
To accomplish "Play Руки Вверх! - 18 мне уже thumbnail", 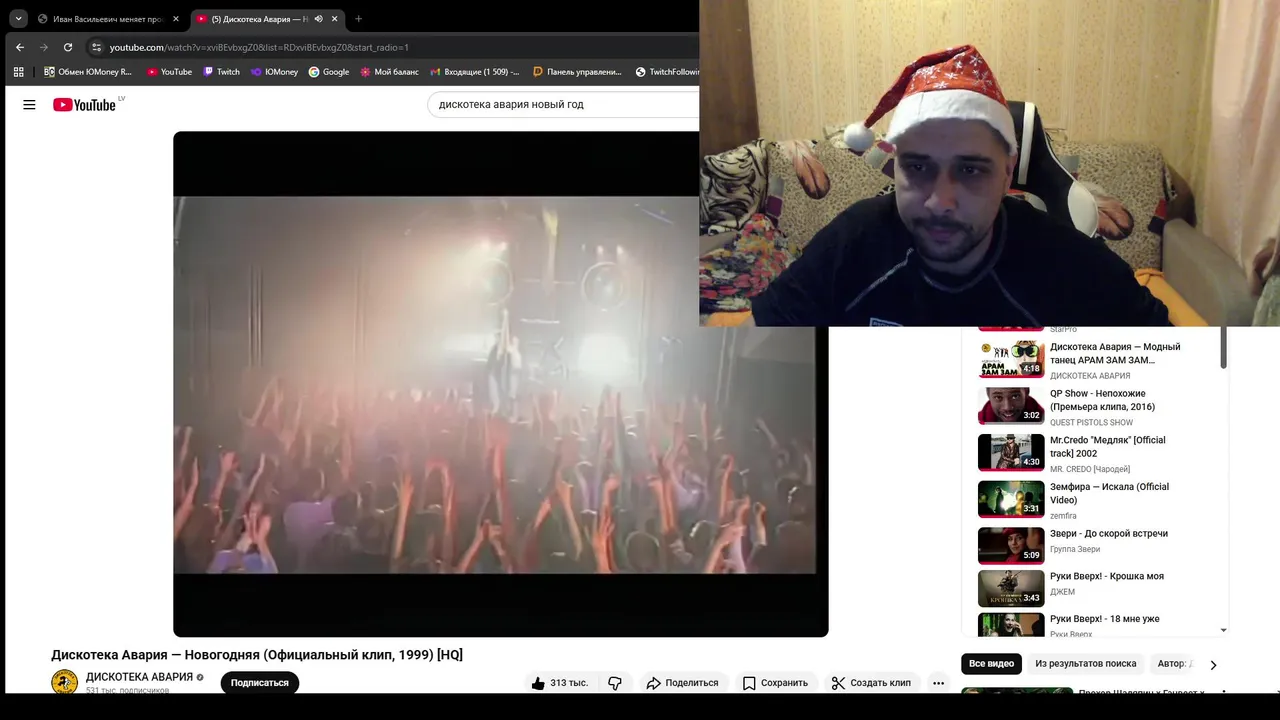I will pyautogui.click(x=1011, y=625).
